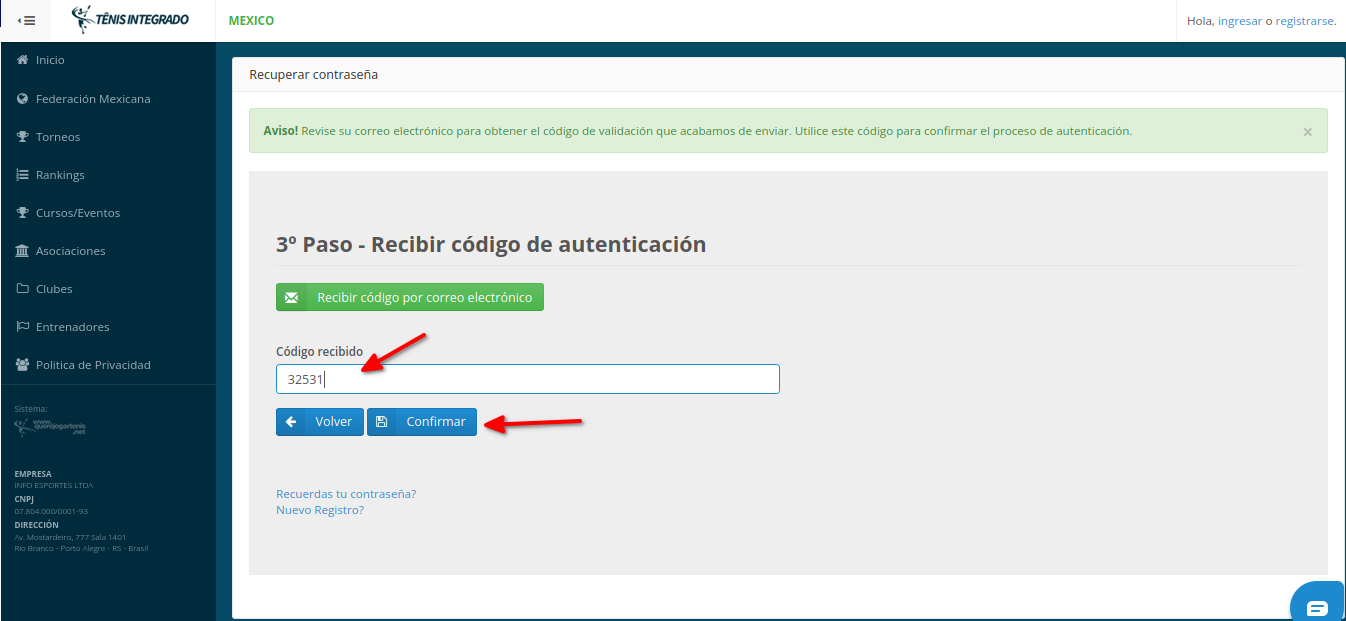This screenshot has height=621, width=1346.
Task: Open Politica de Privacidad page
Action: click(93, 365)
